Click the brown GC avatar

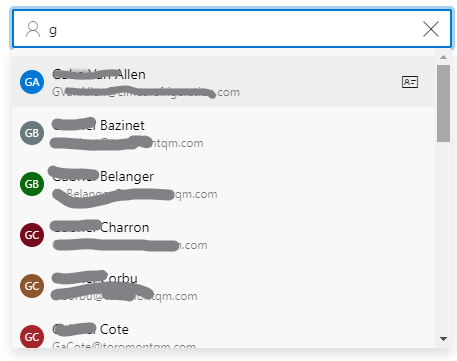32,286
